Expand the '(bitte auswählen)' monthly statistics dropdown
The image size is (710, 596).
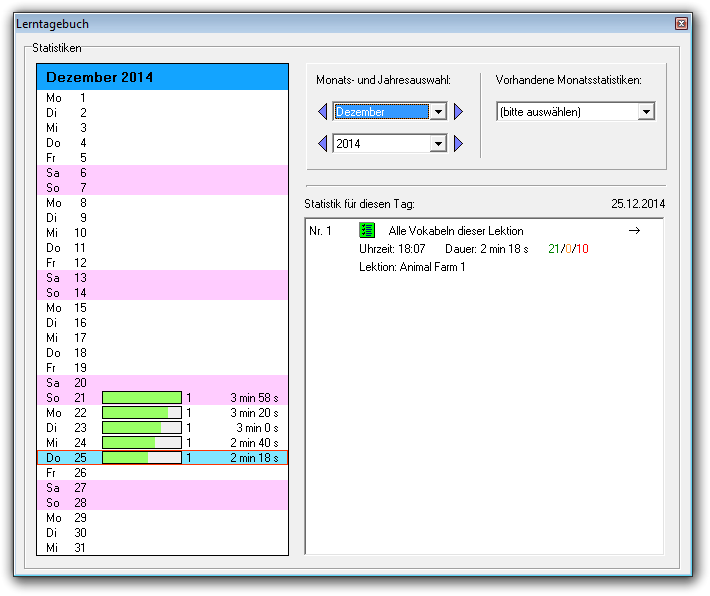click(x=646, y=112)
